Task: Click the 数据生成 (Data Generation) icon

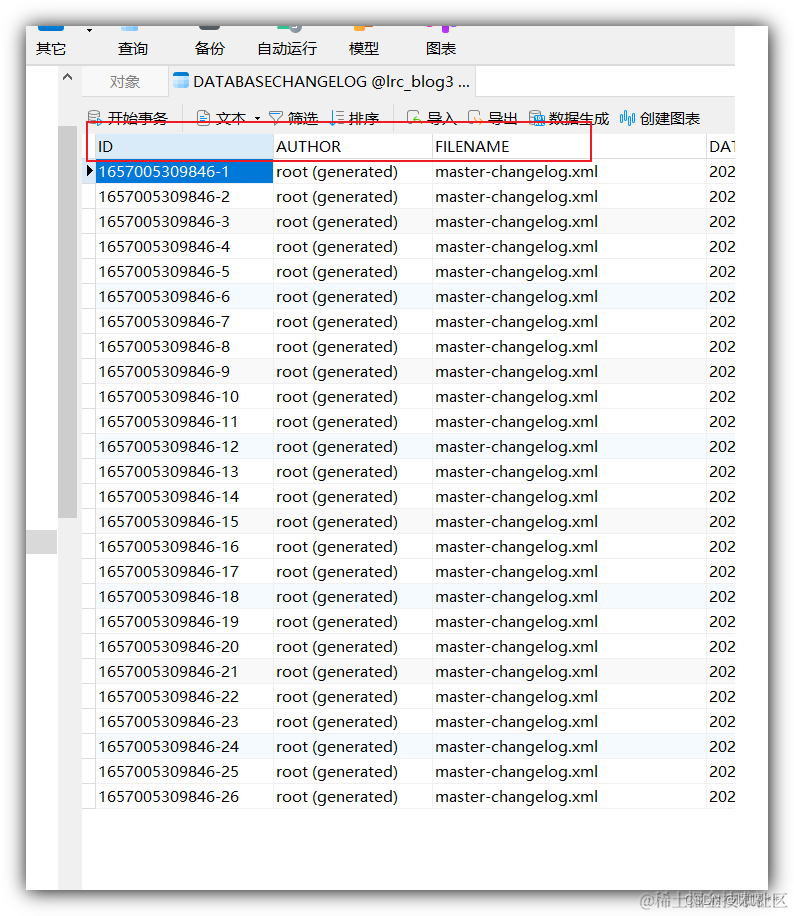Action: (537, 118)
